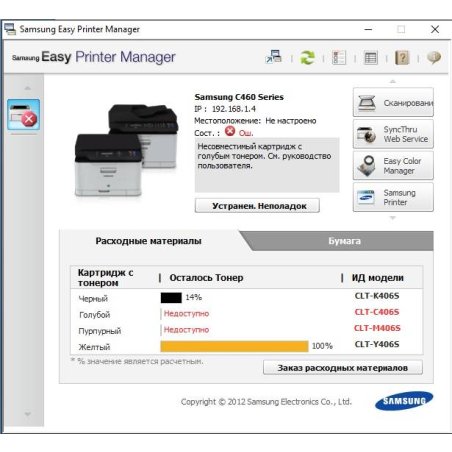Click the sidebar up arrow

(28, 88)
